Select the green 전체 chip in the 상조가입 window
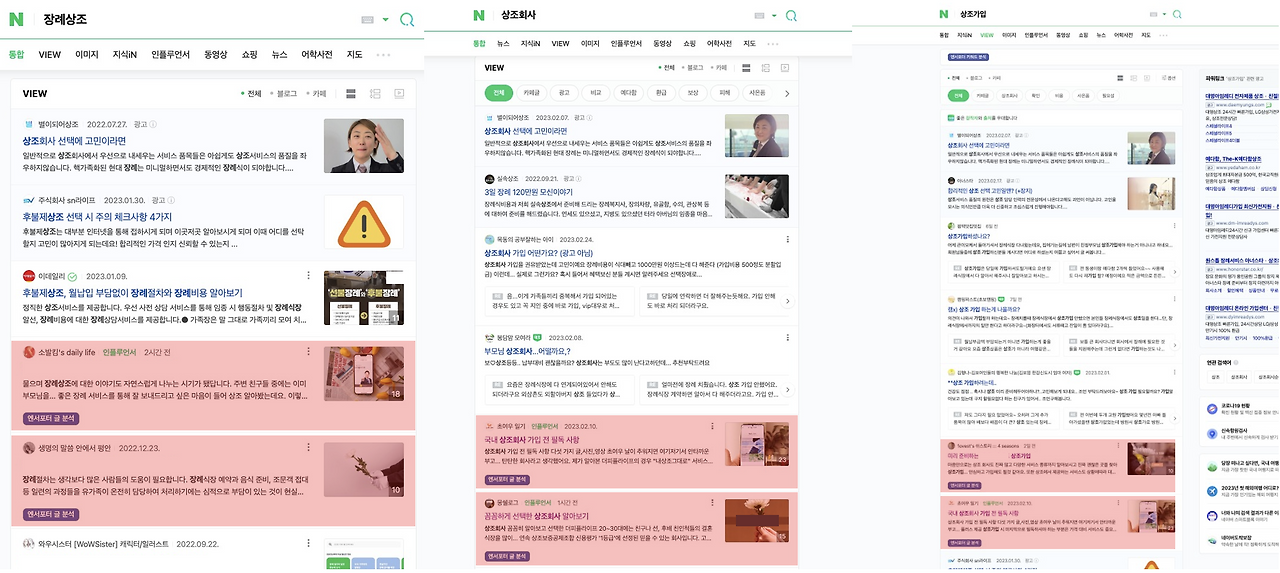 coord(958,96)
